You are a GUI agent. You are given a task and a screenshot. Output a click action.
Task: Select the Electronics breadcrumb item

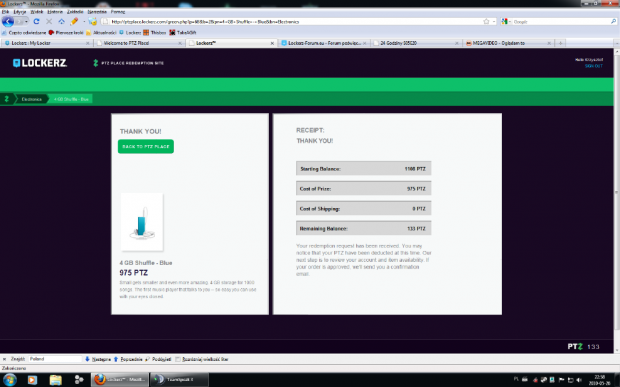pos(32,99)
